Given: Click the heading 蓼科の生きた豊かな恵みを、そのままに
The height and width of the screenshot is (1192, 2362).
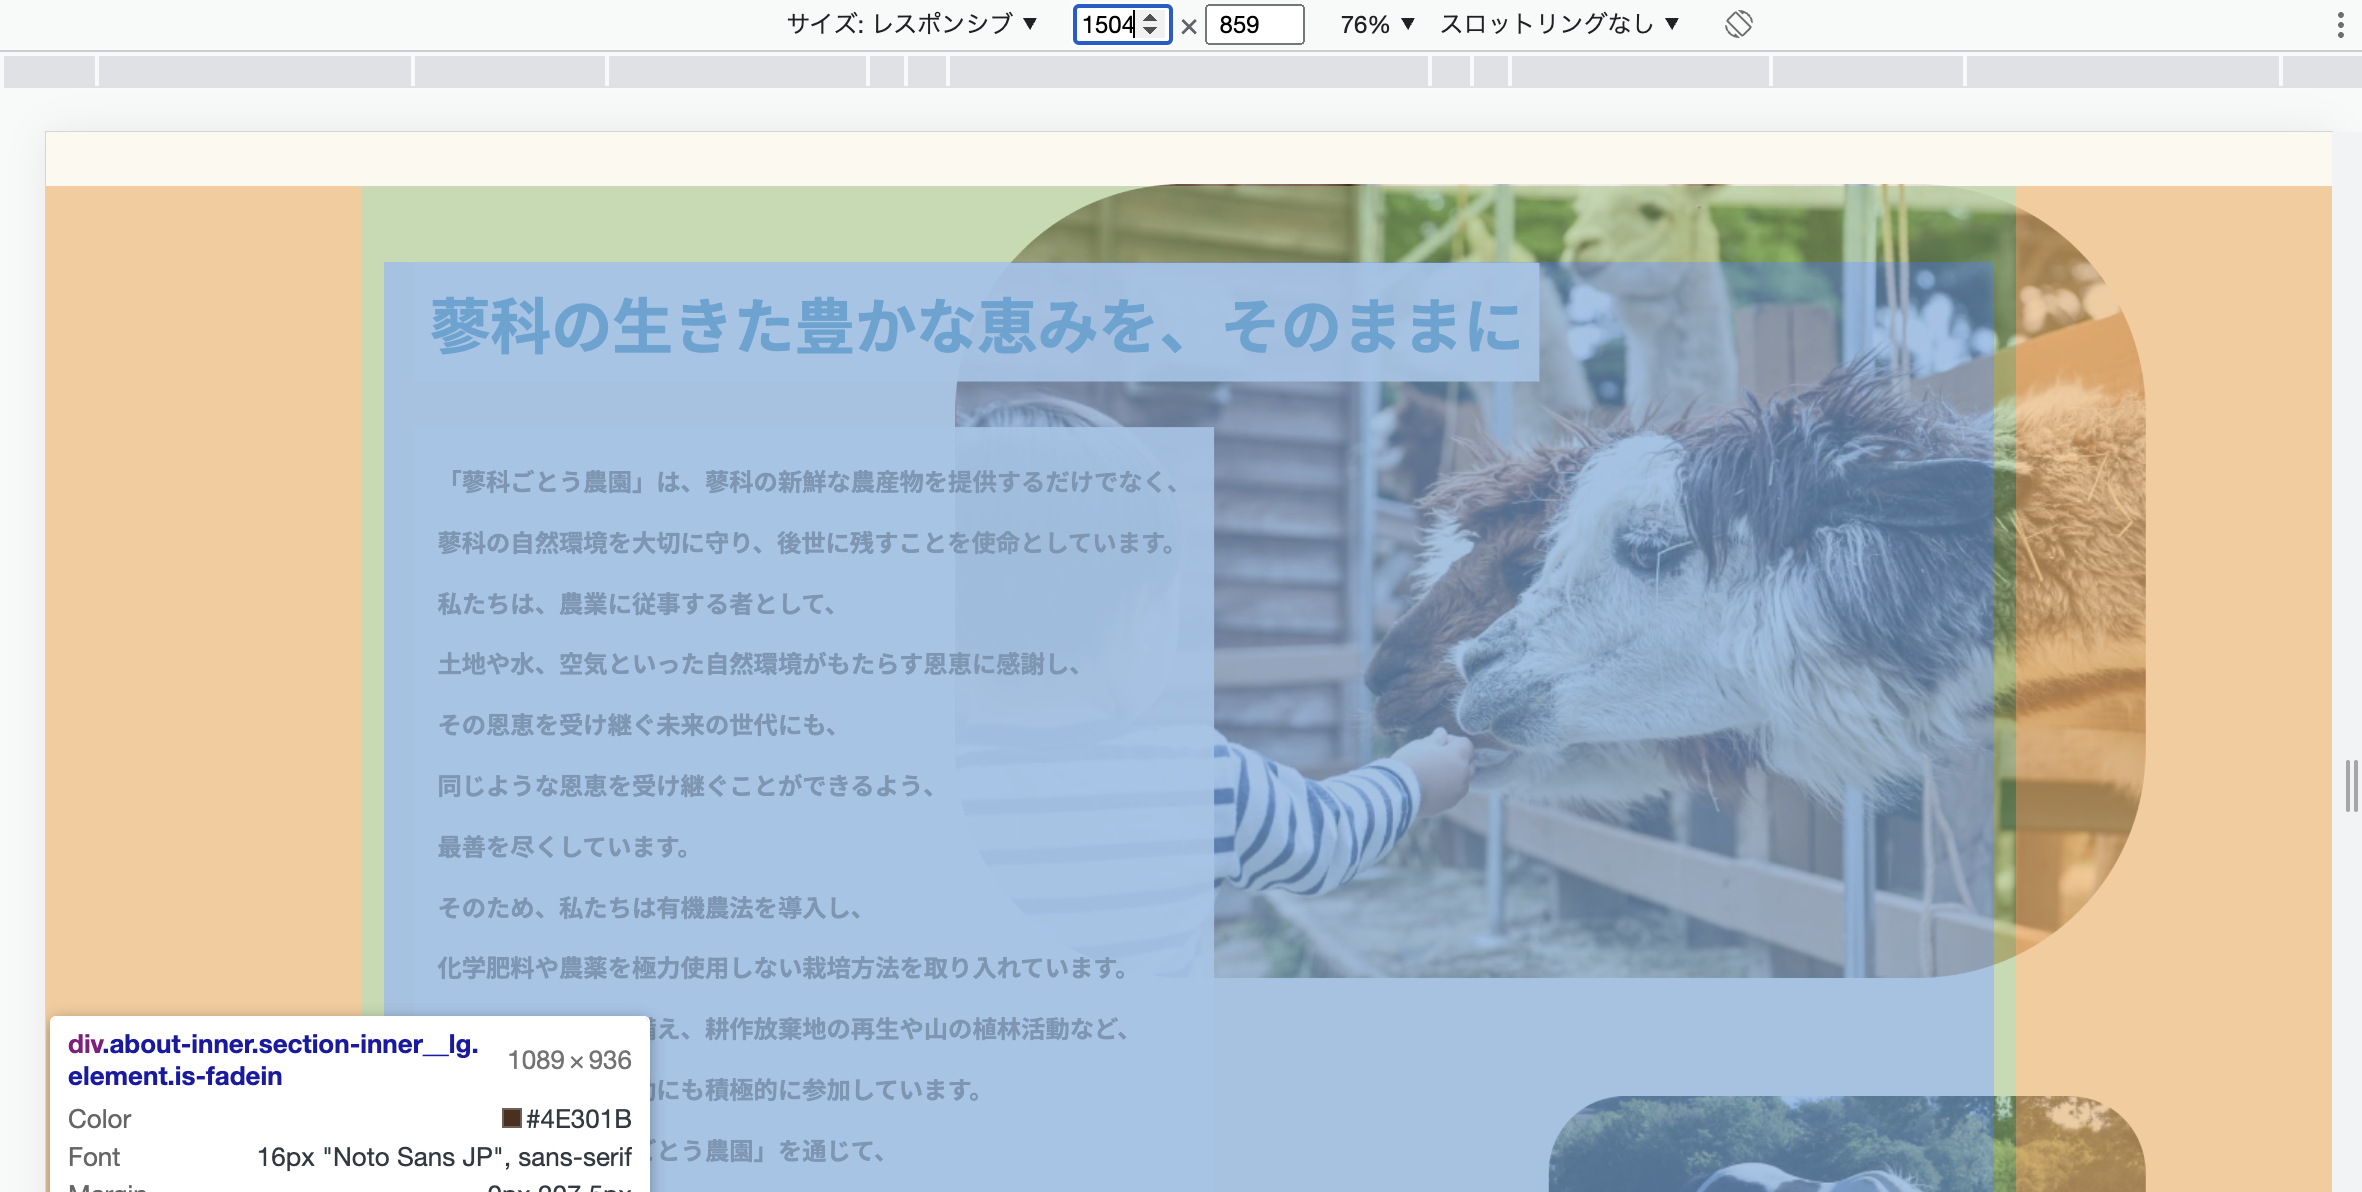Looking at the screenshot, I should click(976, 326).
